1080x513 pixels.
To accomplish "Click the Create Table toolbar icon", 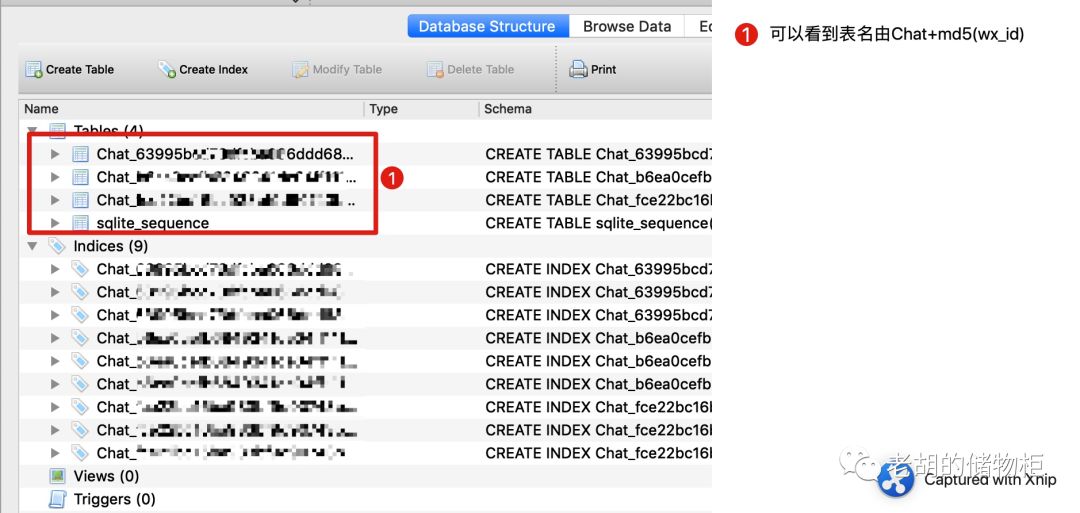I will pos(33,70).
